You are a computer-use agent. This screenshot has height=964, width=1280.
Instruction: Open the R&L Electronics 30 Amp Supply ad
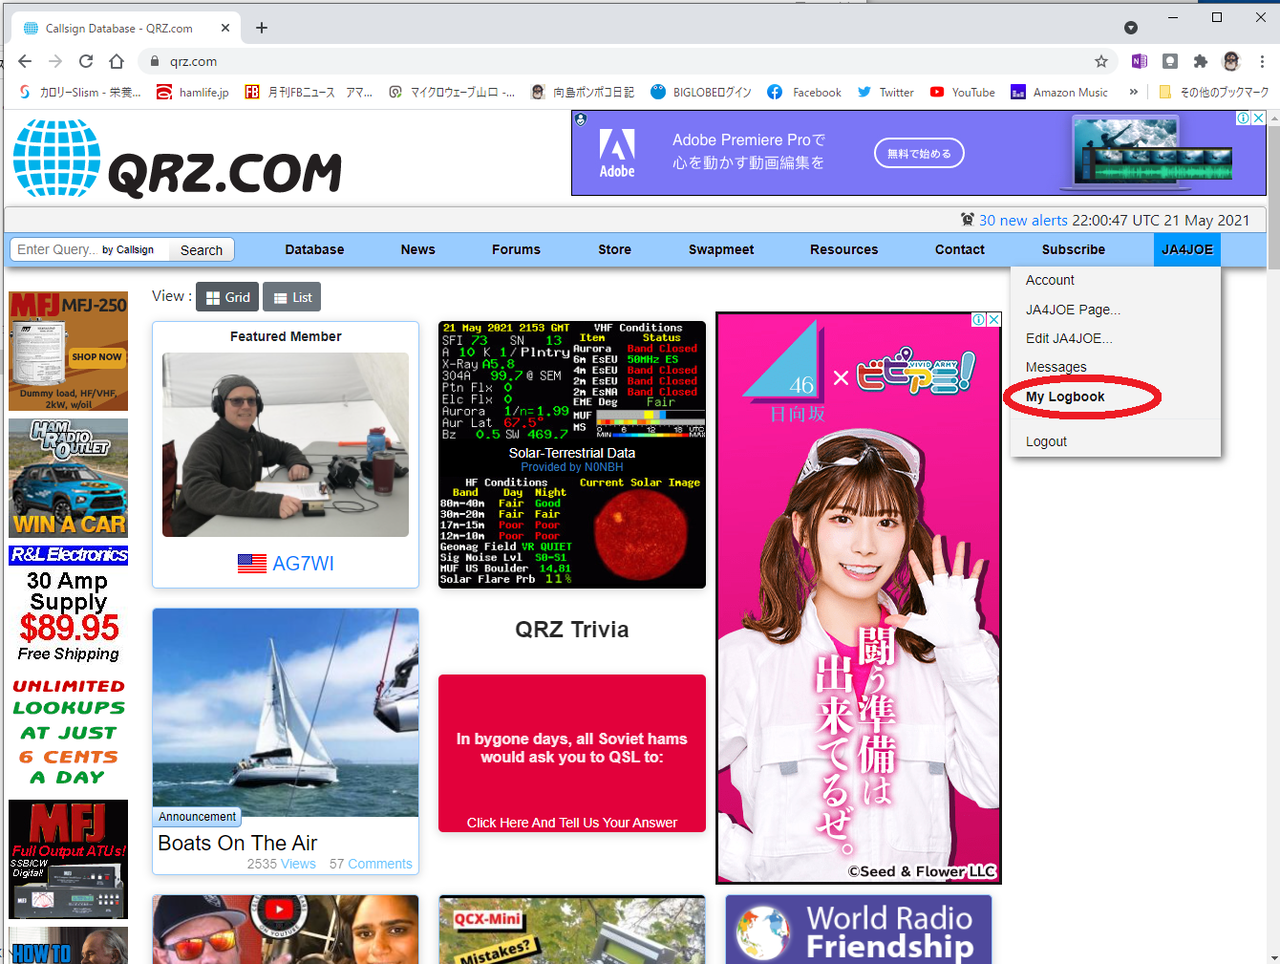coord(68,604)
